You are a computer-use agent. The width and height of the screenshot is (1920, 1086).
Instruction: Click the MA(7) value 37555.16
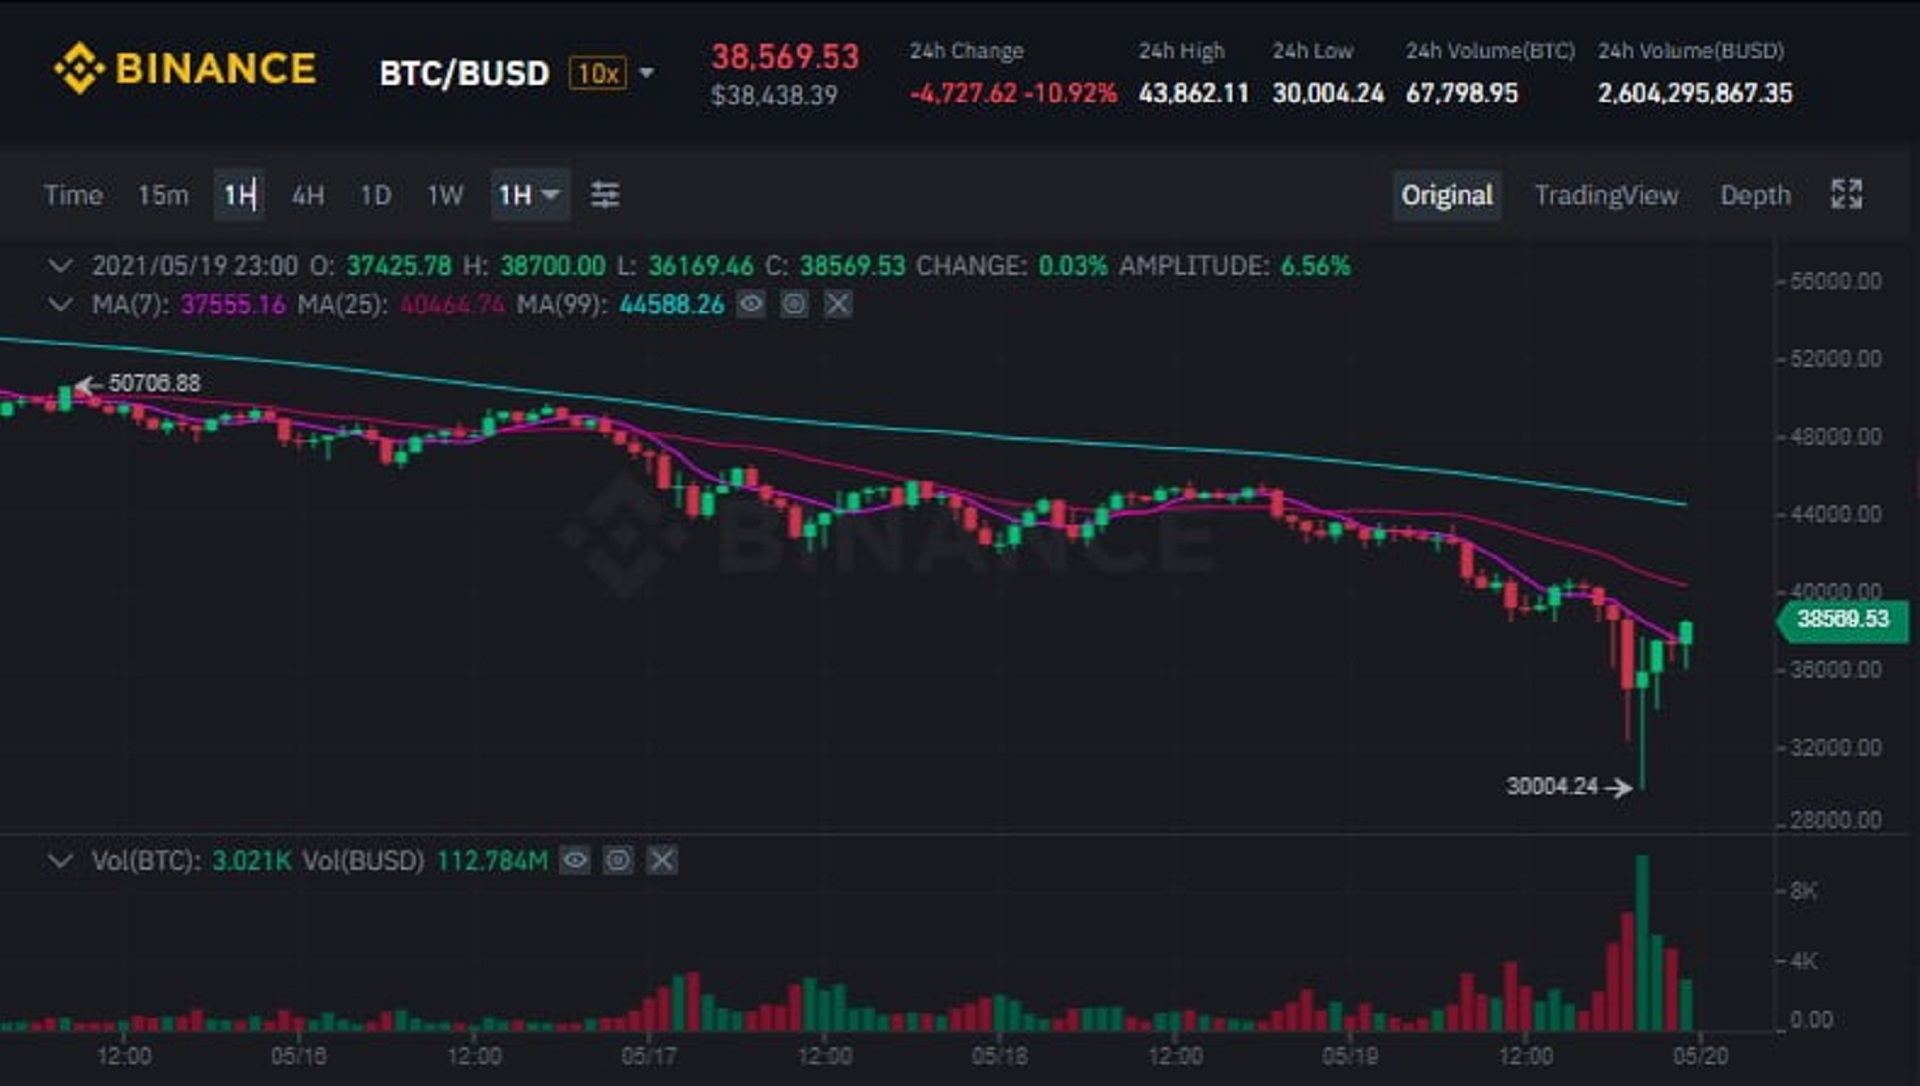click(x=233, y=304)
